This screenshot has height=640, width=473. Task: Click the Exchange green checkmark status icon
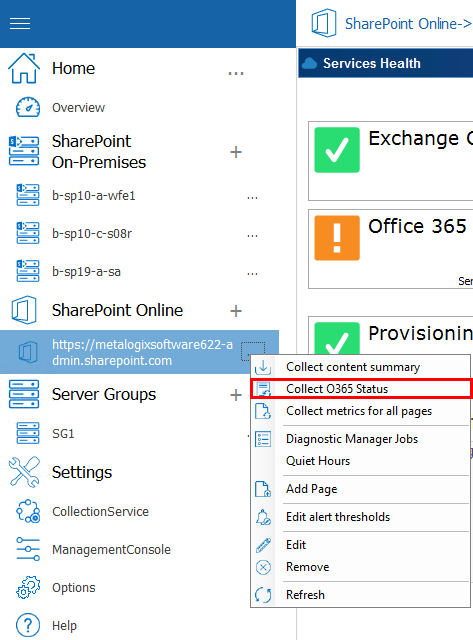pos(337,150)
